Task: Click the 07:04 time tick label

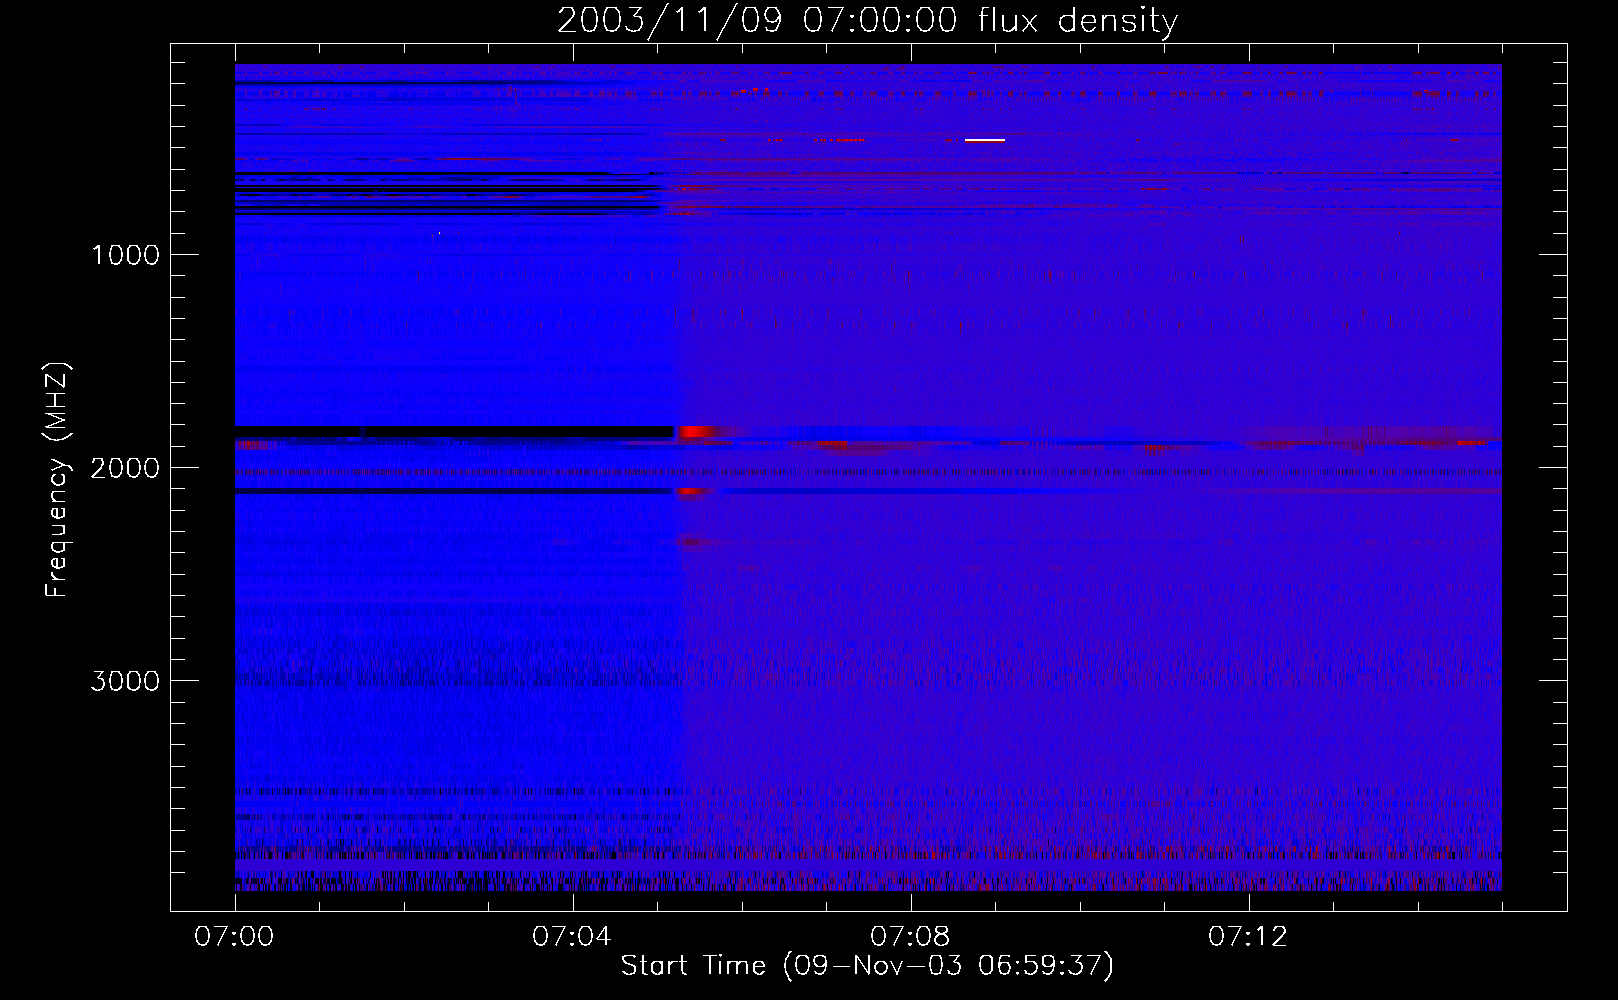Action: coord(572,937)
